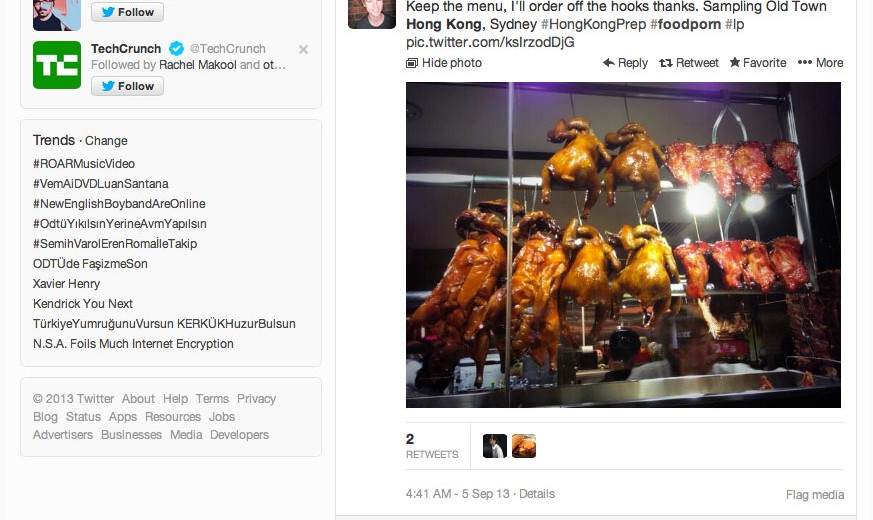Open the roasted ducks photo

tap(623, 245)
